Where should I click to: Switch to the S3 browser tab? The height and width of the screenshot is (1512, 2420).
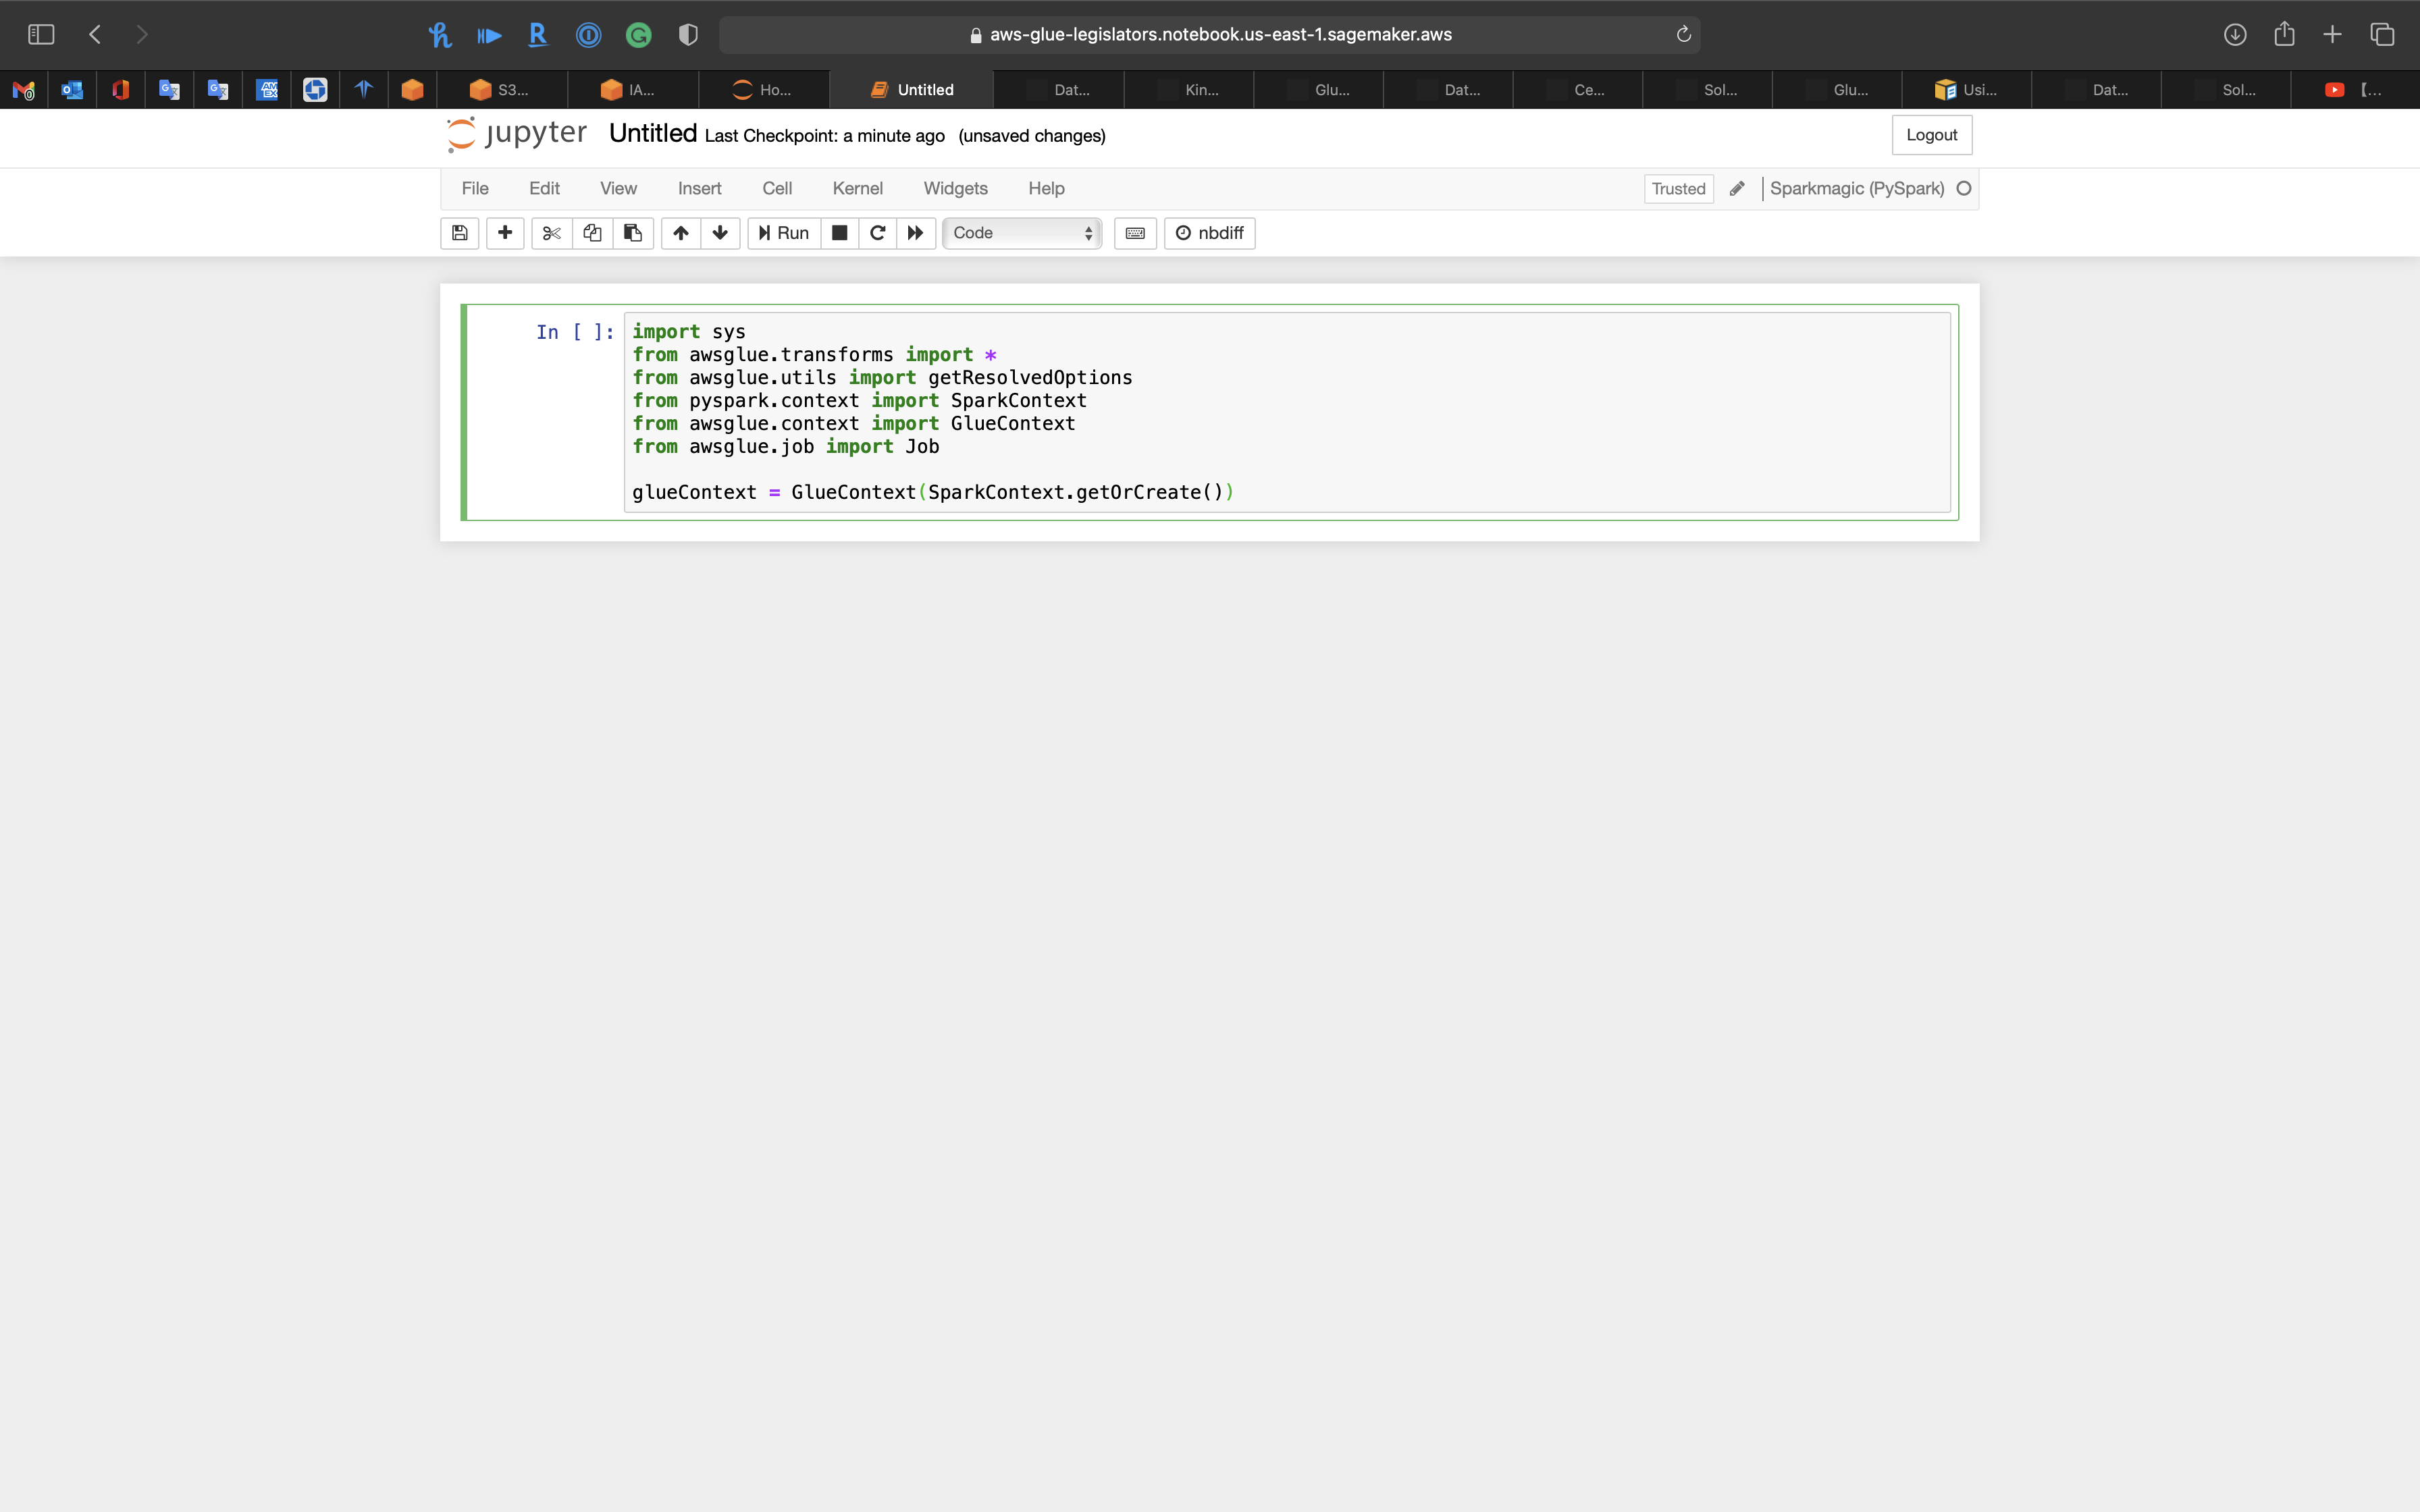click(x=501, y=90)
